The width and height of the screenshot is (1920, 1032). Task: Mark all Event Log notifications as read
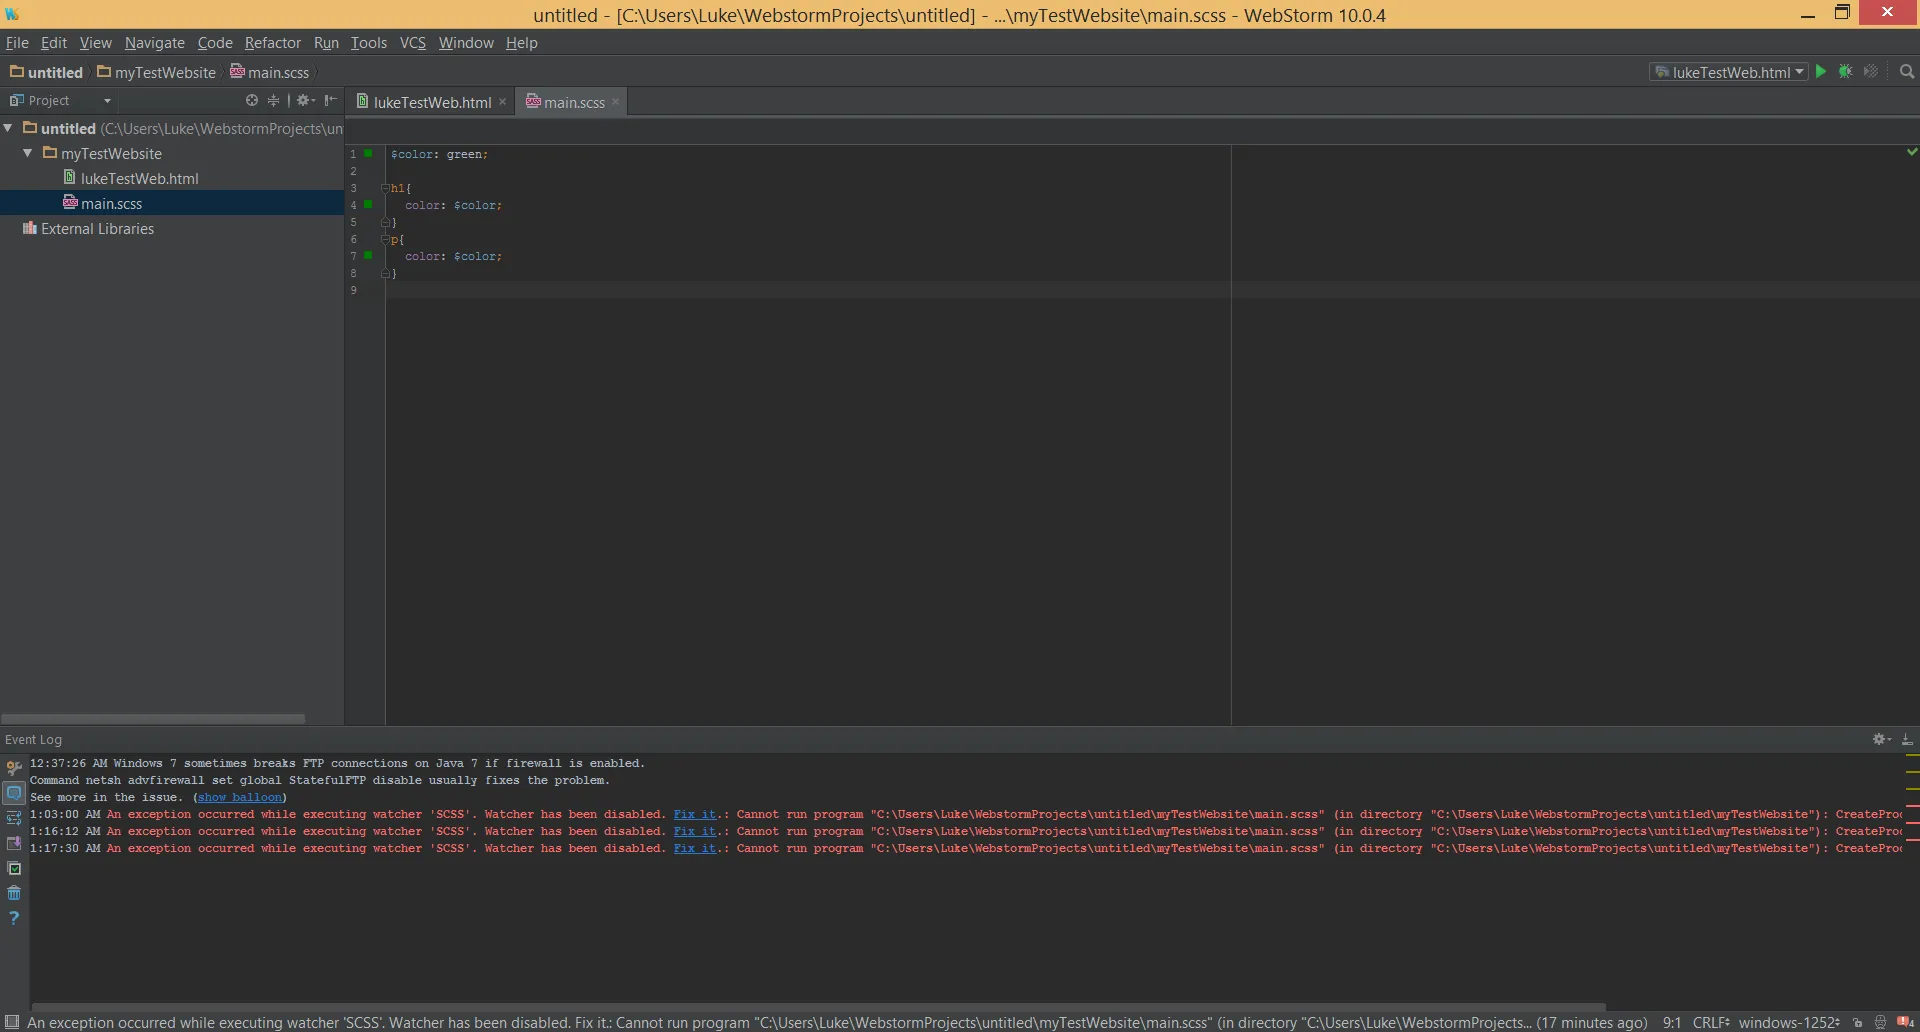tap(14, 868)
